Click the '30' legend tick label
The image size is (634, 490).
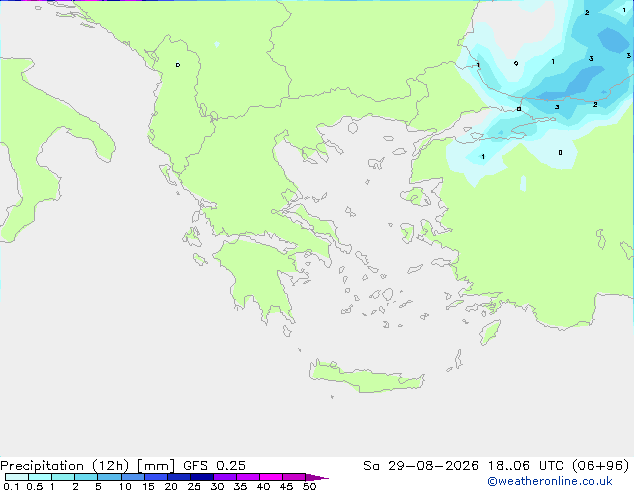[217, 486]
